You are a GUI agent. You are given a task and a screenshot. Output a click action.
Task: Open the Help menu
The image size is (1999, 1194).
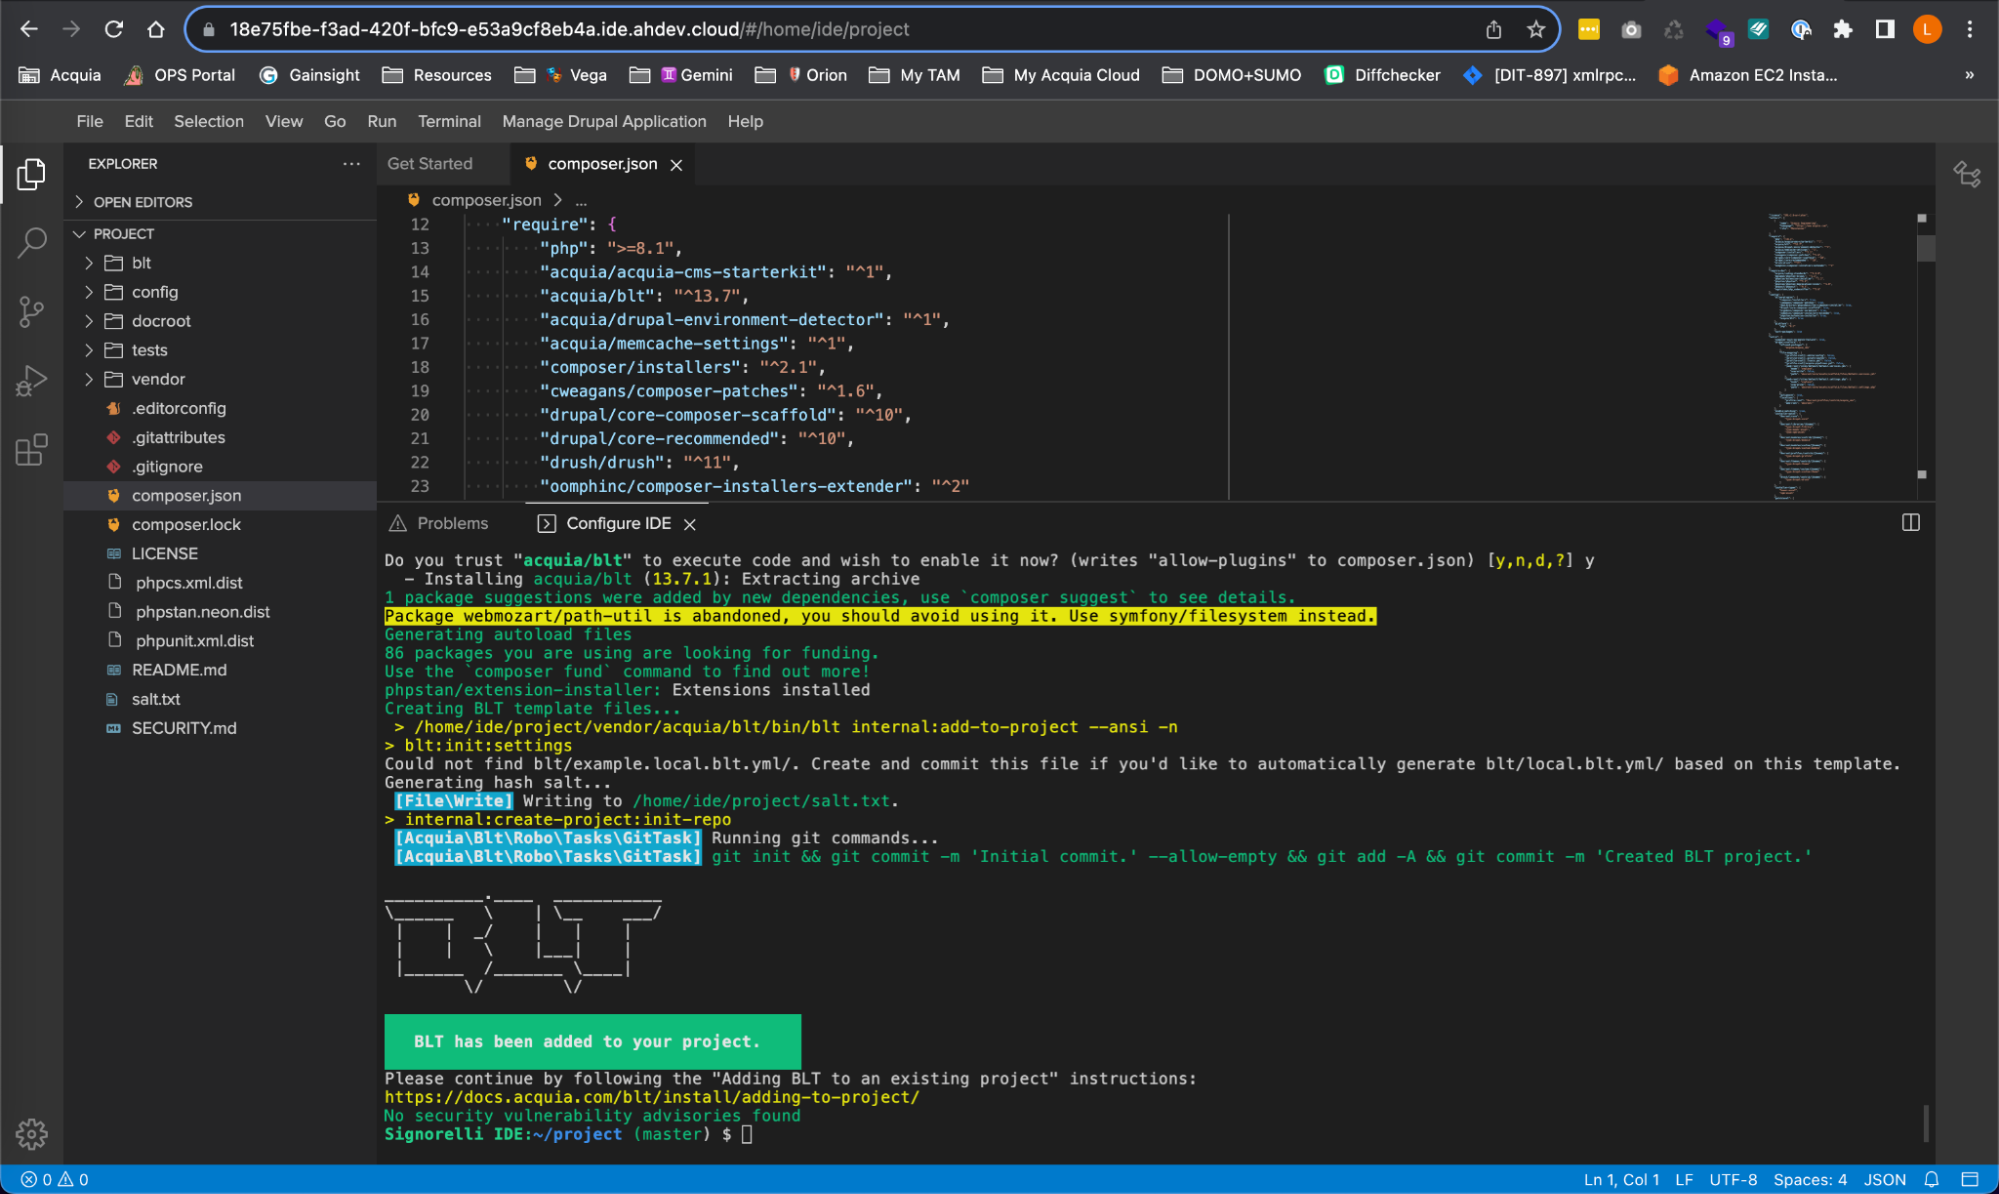point(745,121)
